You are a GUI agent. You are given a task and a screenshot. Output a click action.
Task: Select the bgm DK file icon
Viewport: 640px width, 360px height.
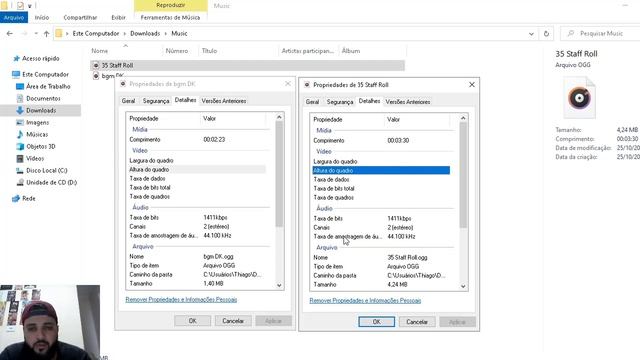[x=96, y=76]
